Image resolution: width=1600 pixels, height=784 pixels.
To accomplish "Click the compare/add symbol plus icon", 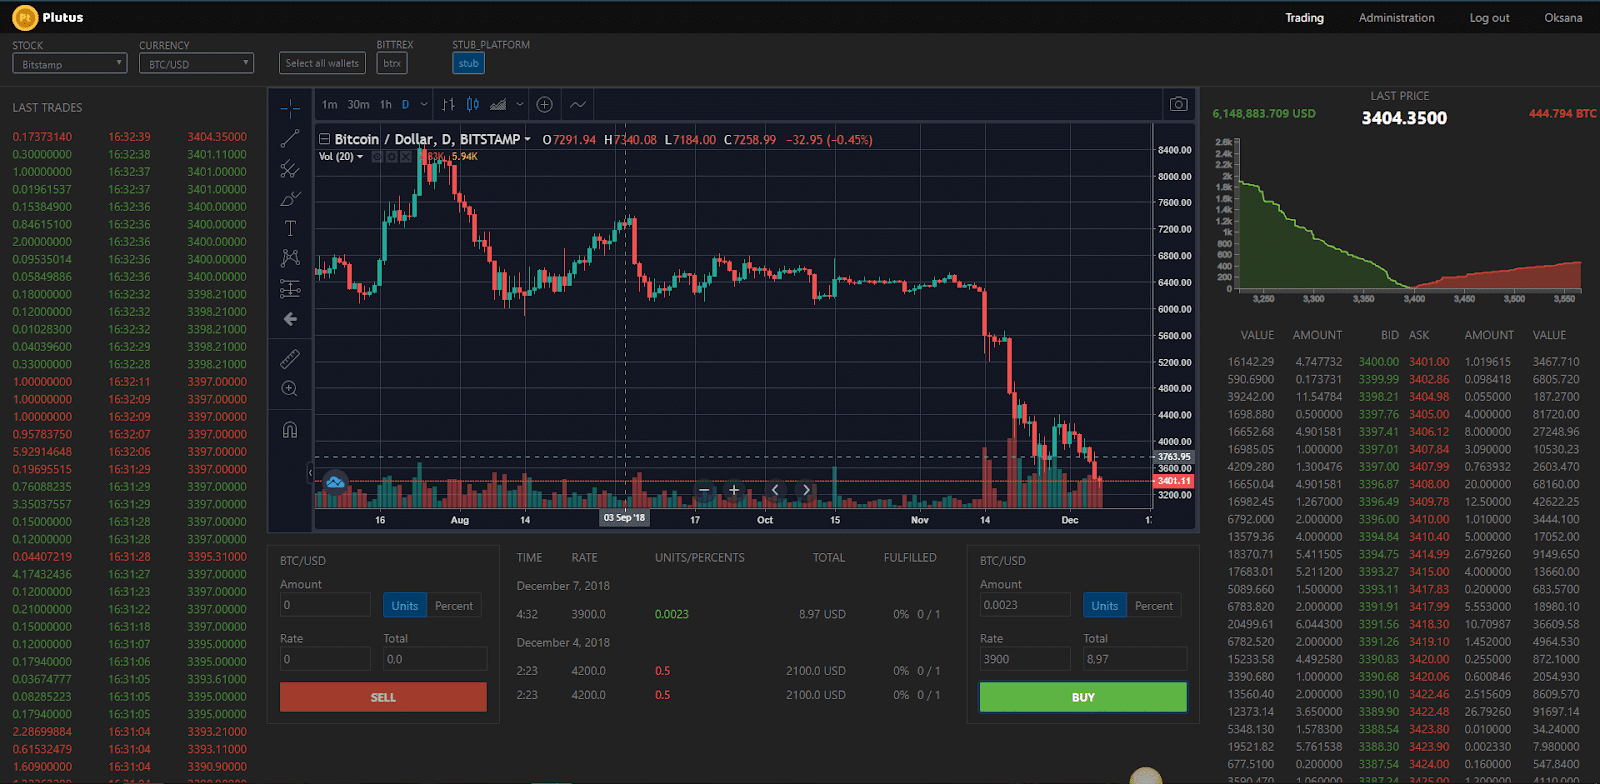I will (544, 104).
